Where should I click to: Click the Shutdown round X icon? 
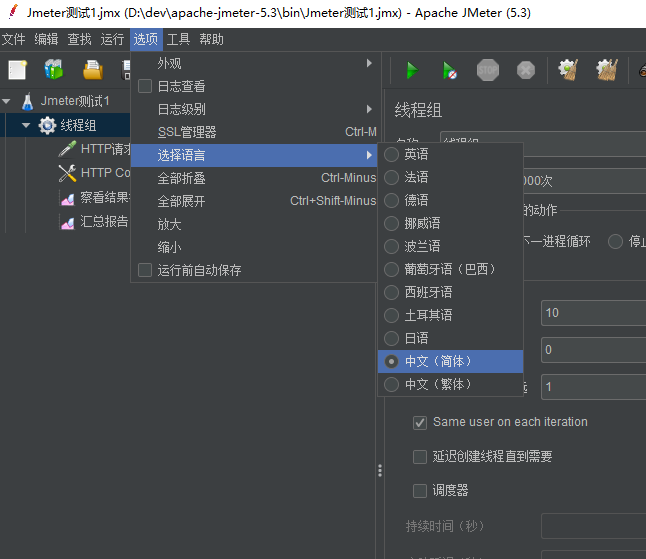[526, 70]
